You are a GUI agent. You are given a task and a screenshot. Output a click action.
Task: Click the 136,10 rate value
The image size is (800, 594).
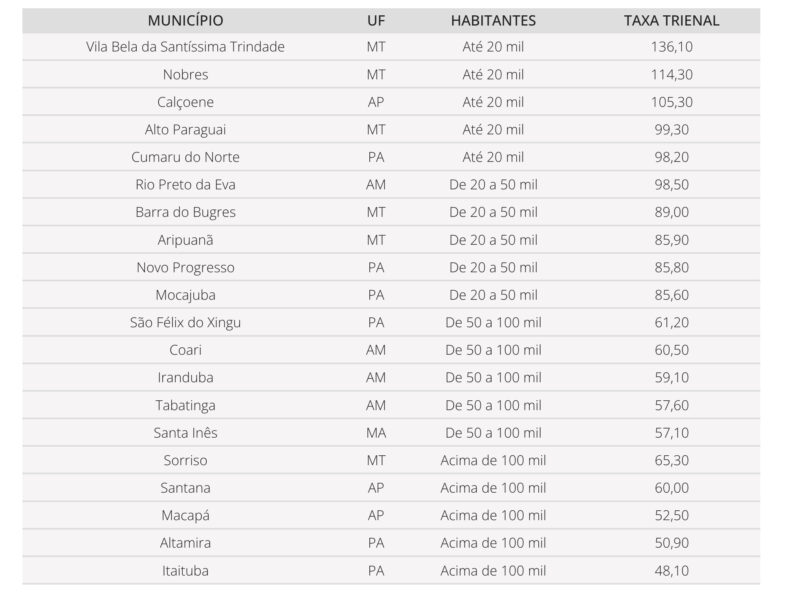point(671,47)
